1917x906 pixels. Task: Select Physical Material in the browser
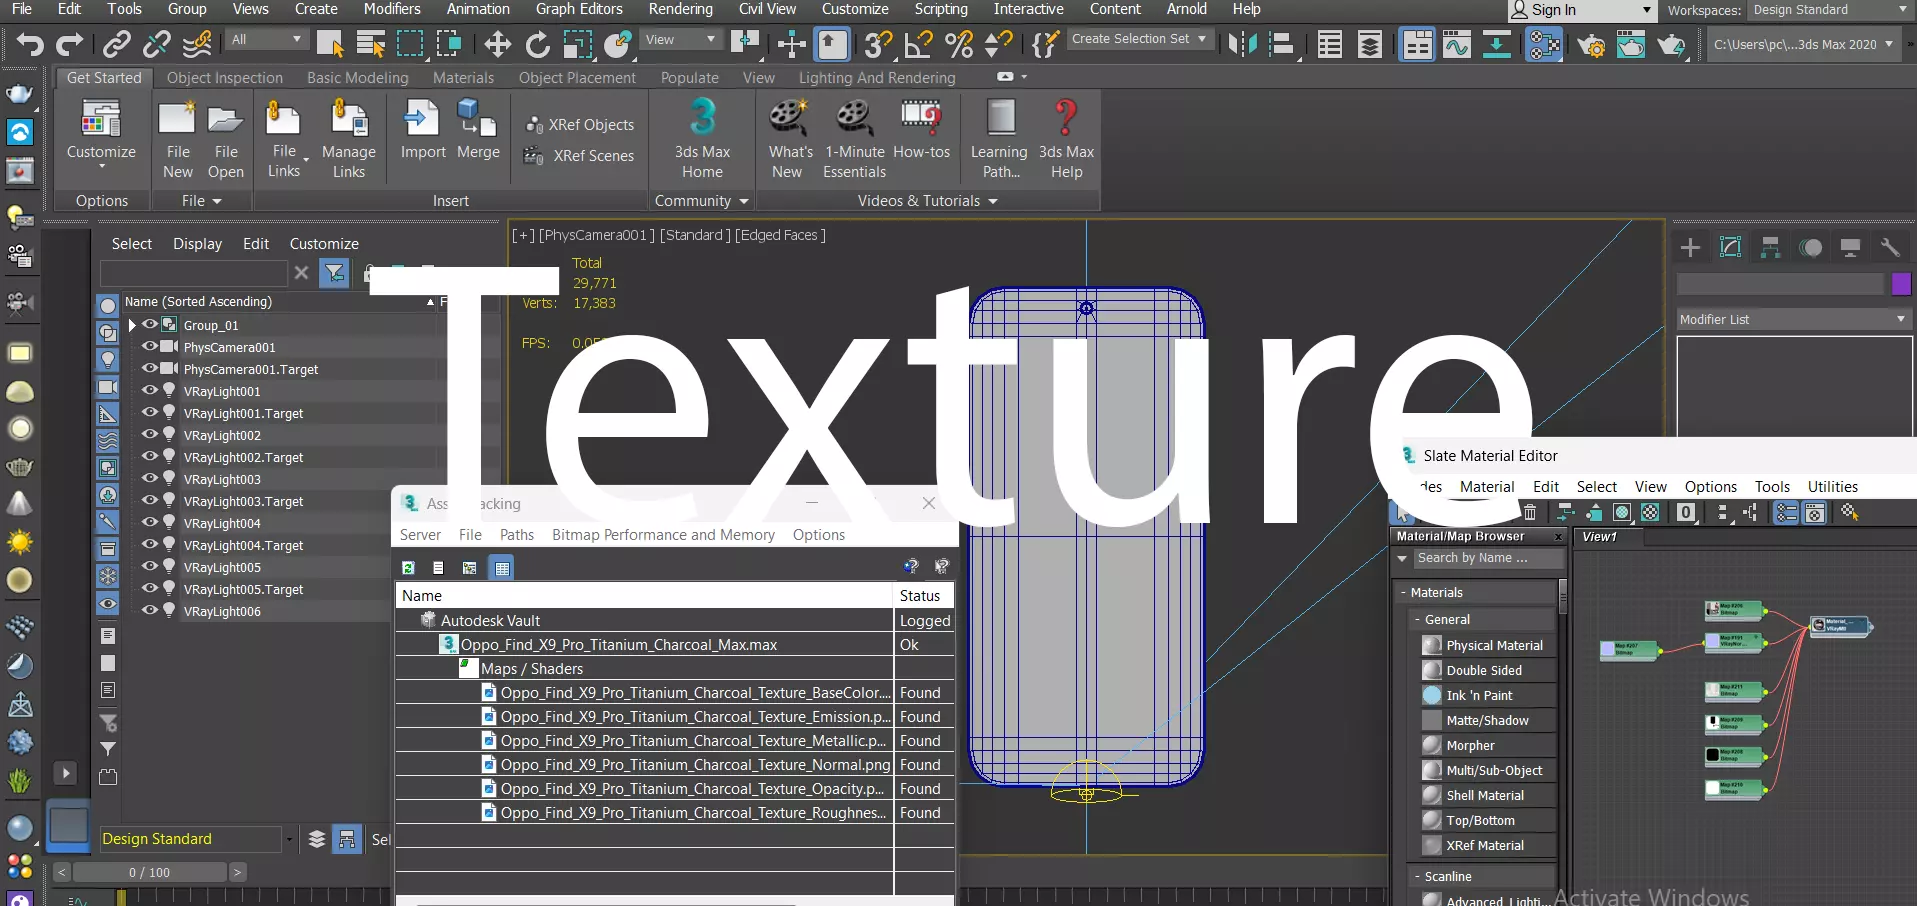click(x=1493, y=645)
